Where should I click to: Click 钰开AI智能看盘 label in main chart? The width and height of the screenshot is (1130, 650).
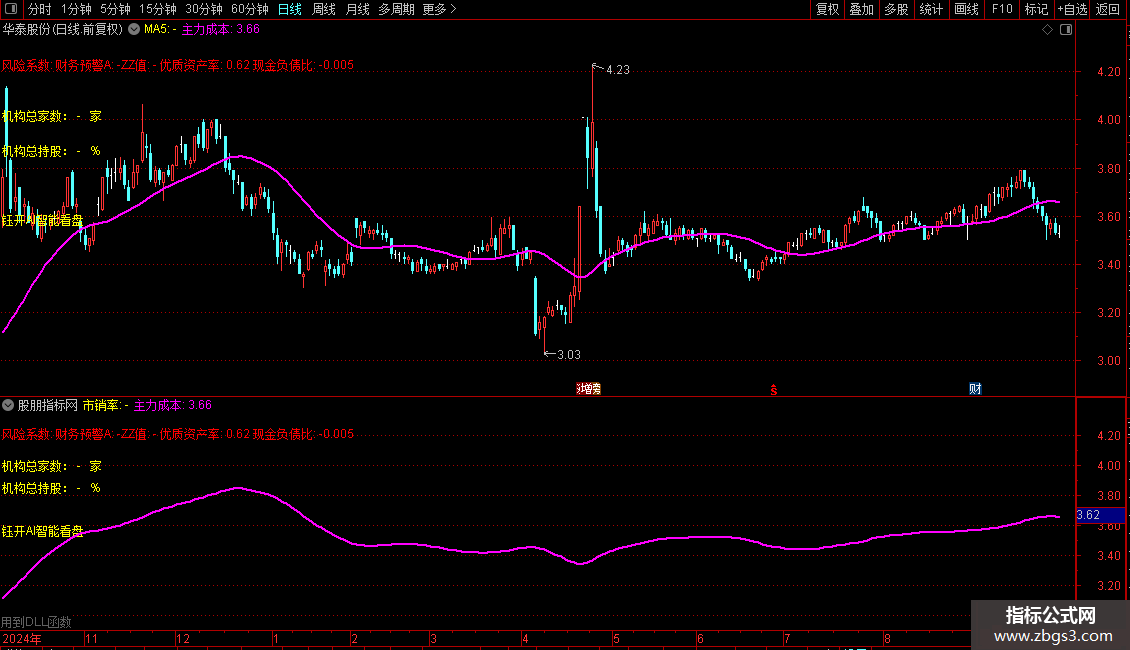[43, 221]
